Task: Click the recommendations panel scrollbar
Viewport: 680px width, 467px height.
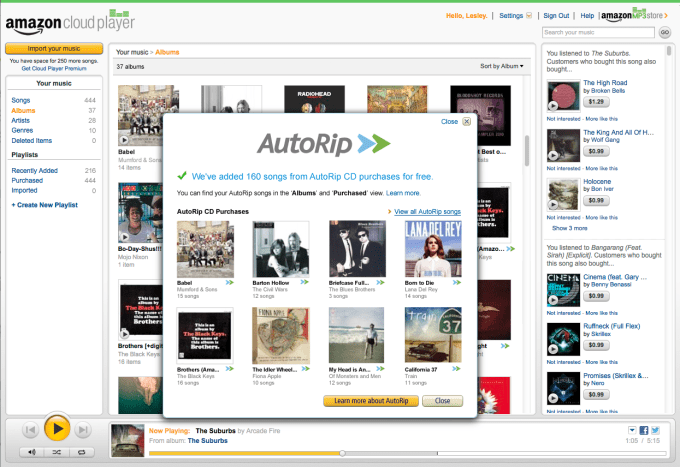Action: pos(669,50)
